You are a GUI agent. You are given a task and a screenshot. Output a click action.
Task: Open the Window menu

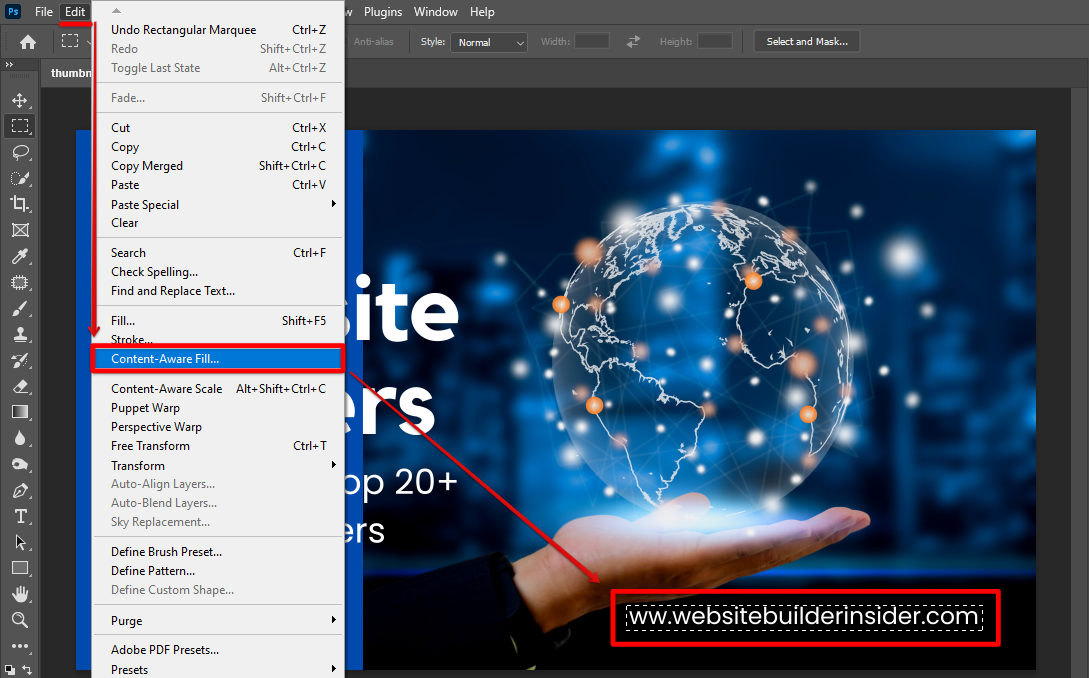(435, 11)
